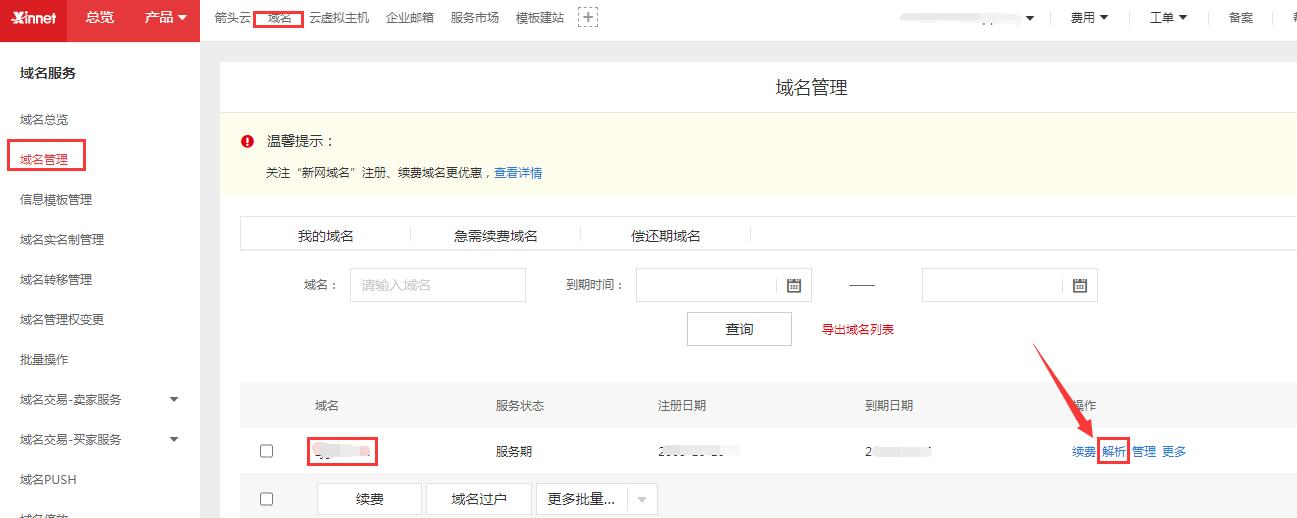Screen dimensions: 1297x518
Task: Open the 工单 dropdown menu
Action: click(1168, 18)
